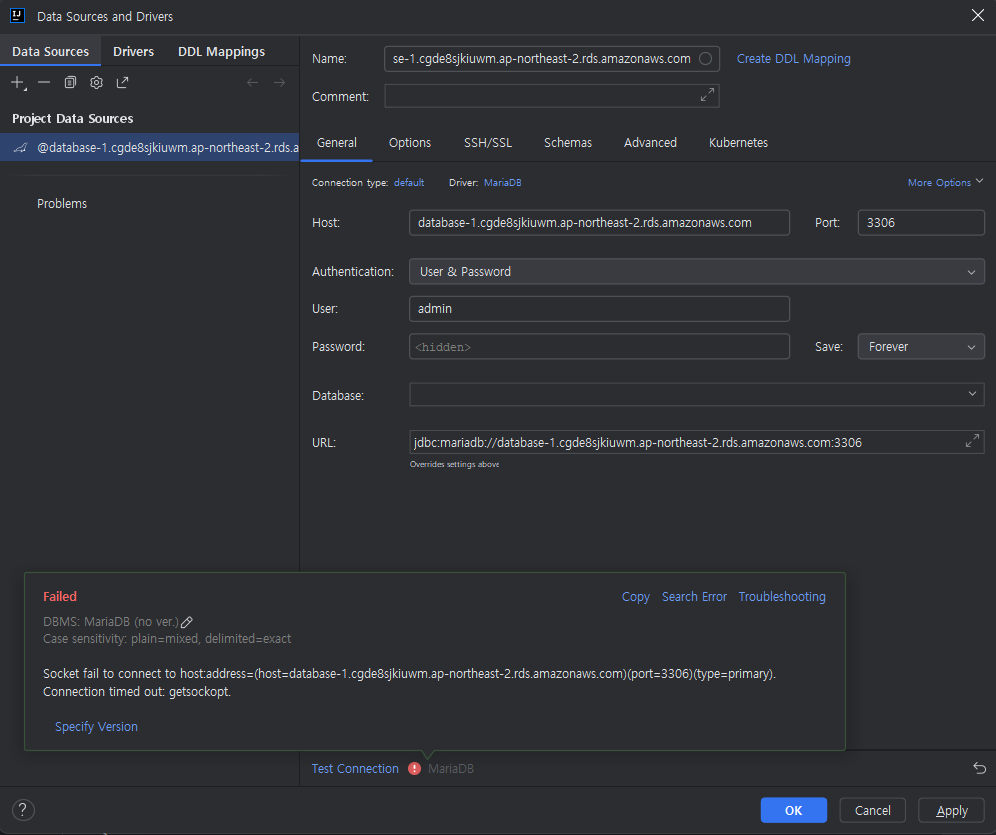Open data source properties gear icon
Screen dimensions: 996x835
coord(96,83)
